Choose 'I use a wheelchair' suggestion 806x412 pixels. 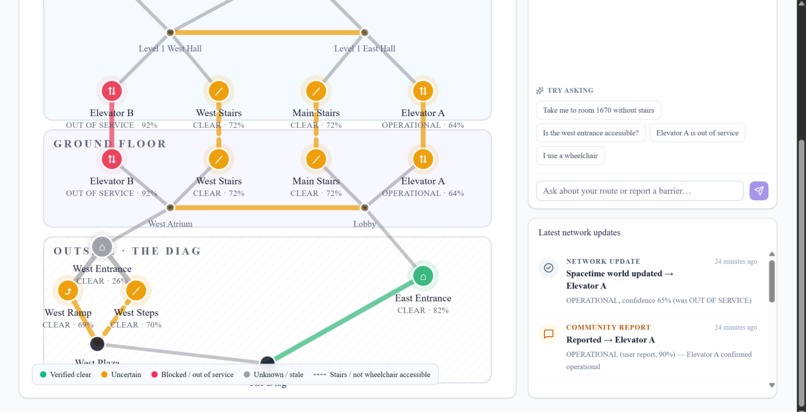(x=570, y=156)
